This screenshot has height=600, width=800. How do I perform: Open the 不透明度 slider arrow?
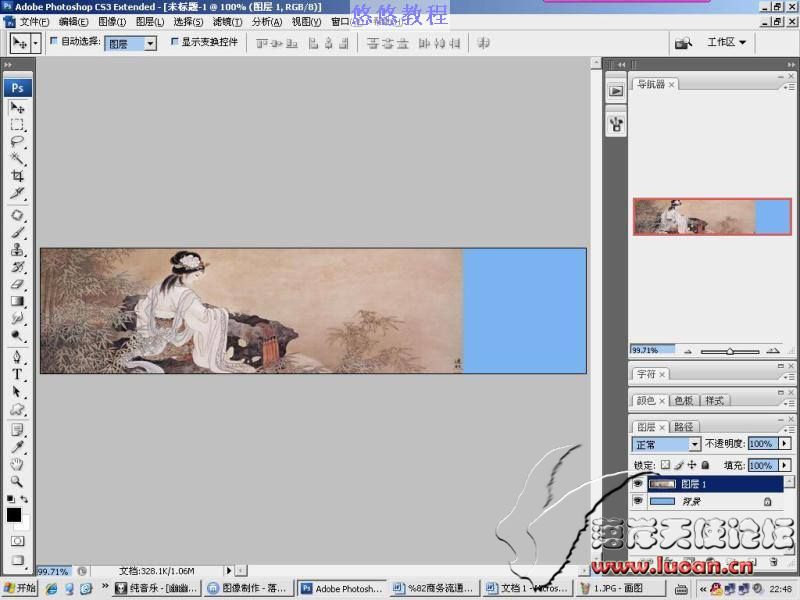click(x=785, y=444)
